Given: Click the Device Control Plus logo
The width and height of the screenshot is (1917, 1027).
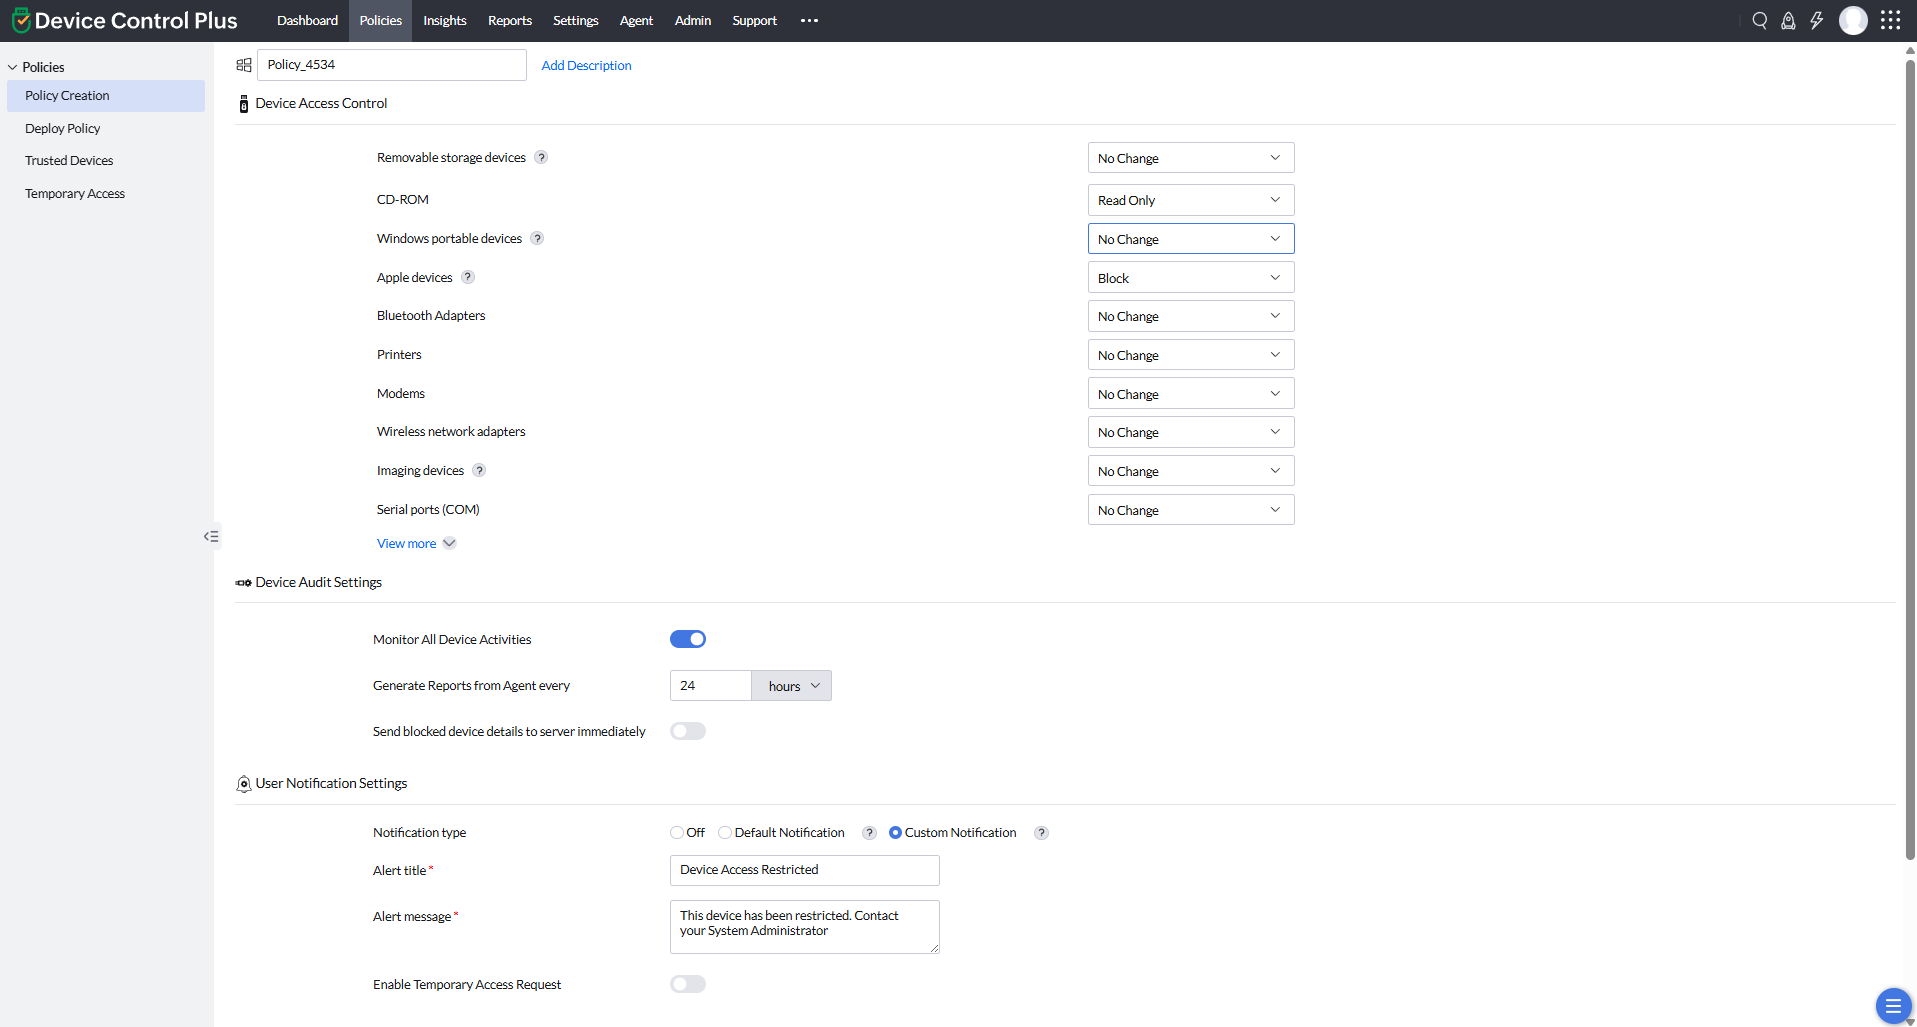Looking at the screenshot, I should click(x=125, y=20).
